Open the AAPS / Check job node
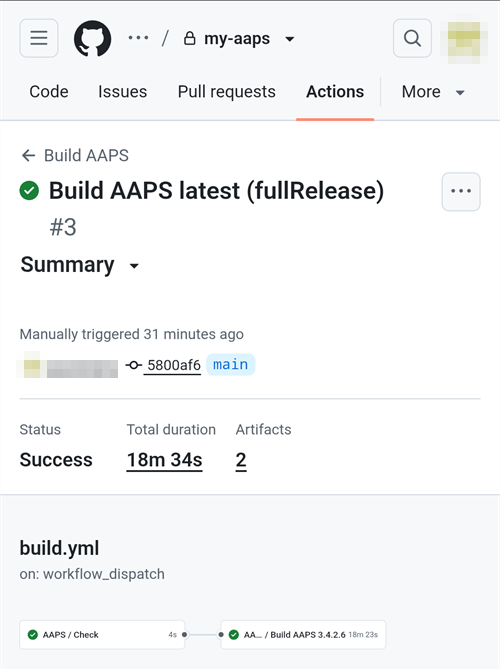This screenshot has height=669, width=500. (102, 635)
